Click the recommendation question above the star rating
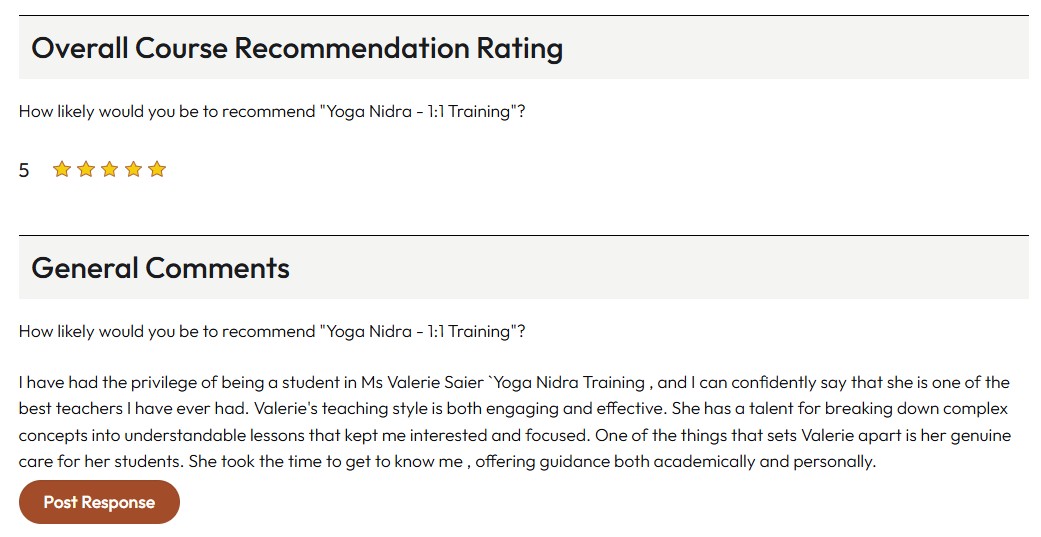Viewport: 1041px width, 537px height. coord(272,112)
